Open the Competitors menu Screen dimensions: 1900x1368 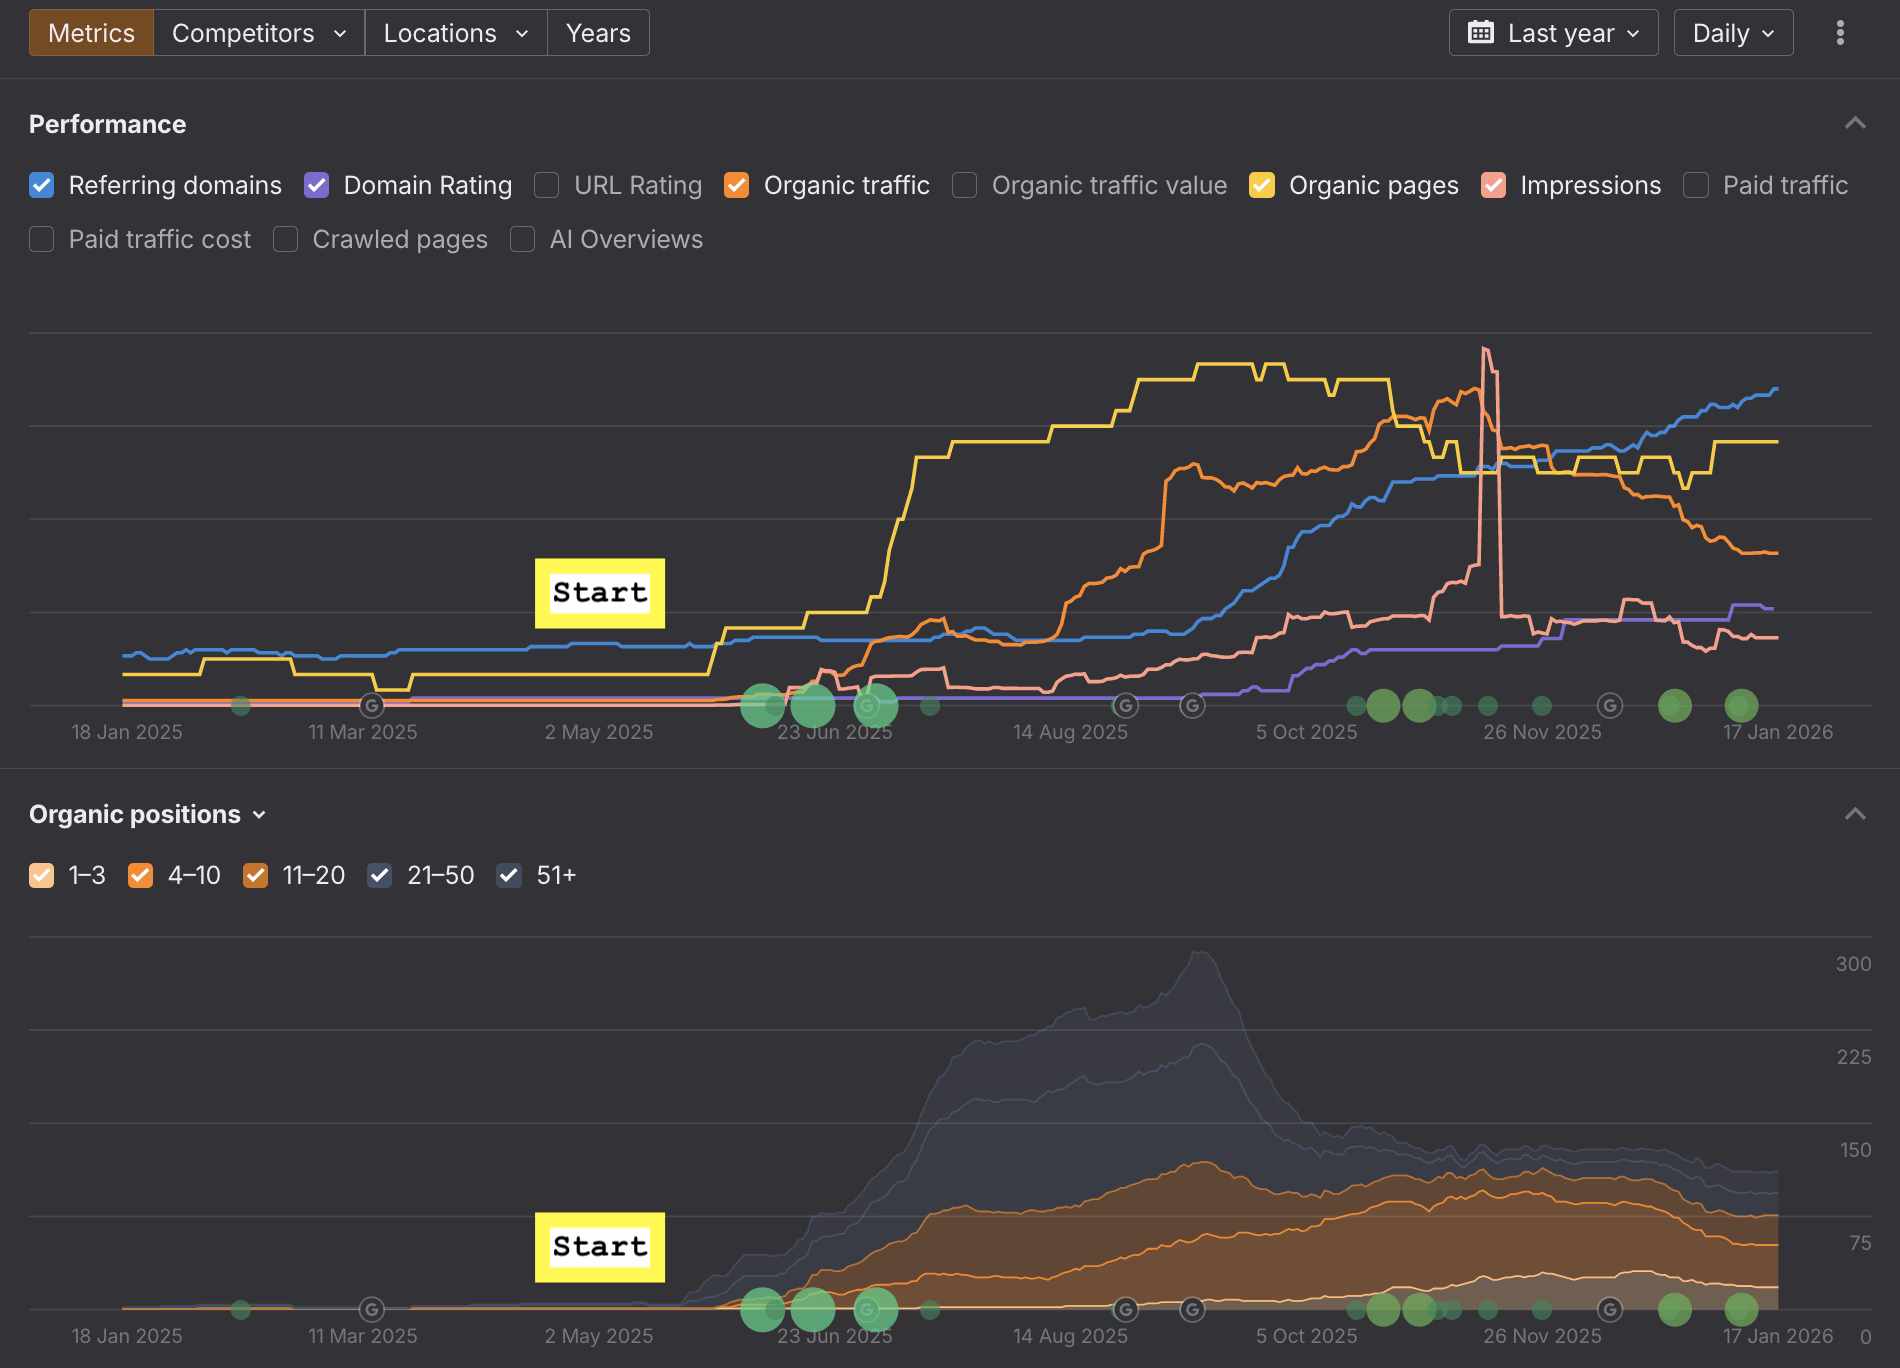tap(259, 33)
